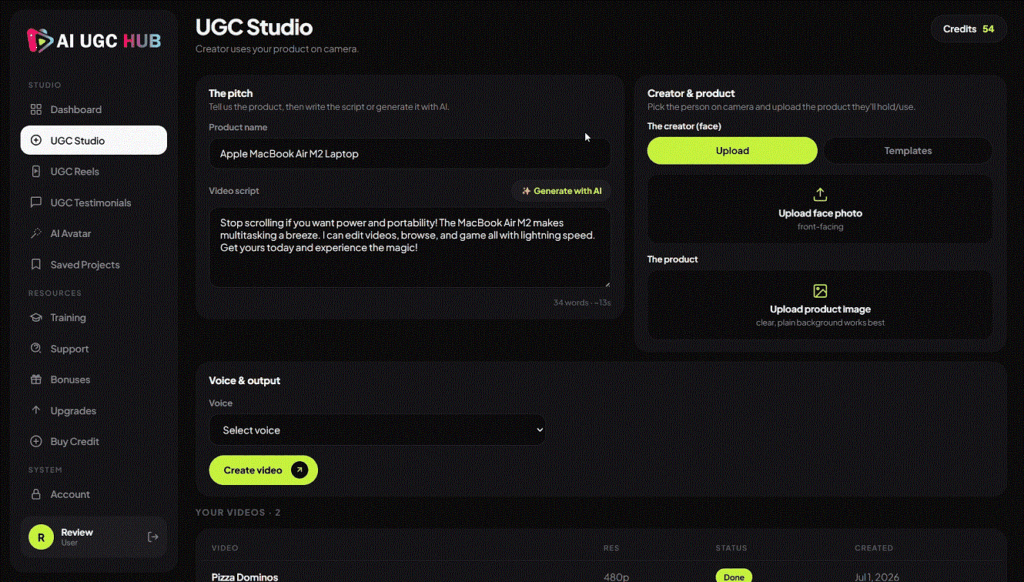This screenshot has width=1024, height=582.
Task: Click the Support icon in sidebar
Action: click(x=36, y=348)
